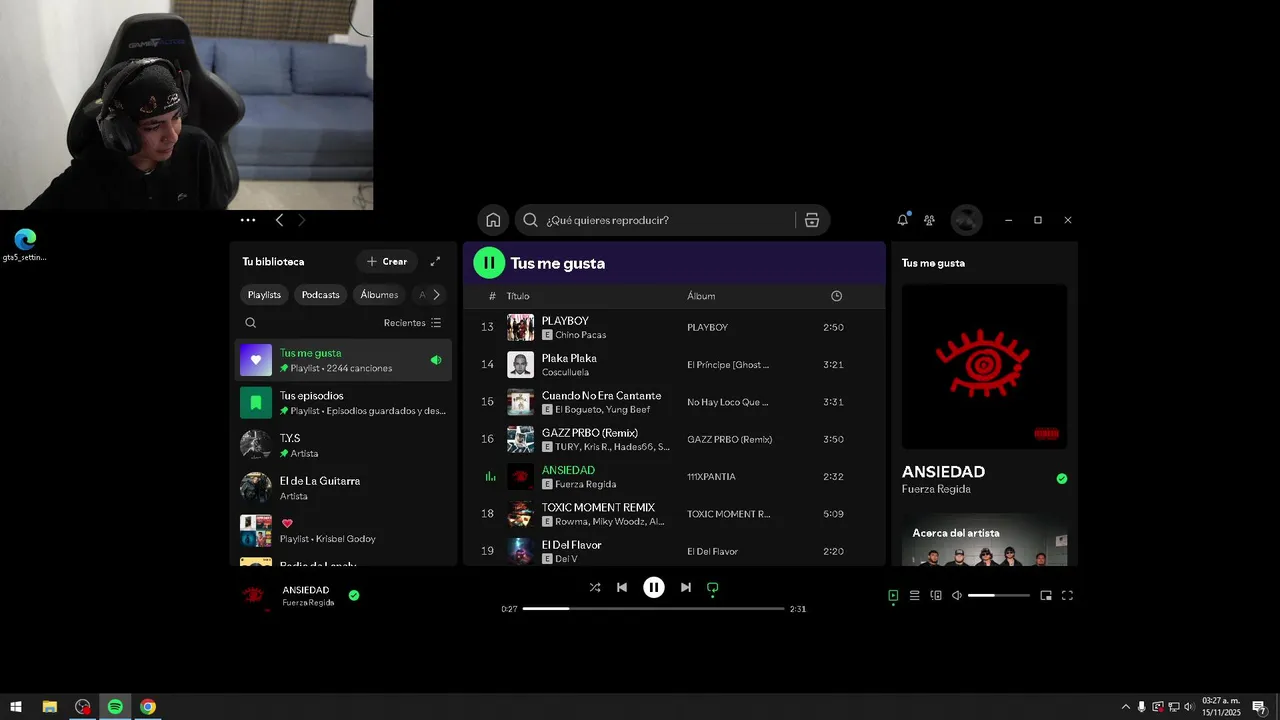Go back with the left arrow
Image resolution: width=1280 pixels, height=720 pixels.
pyautogui.click(x=279, y=220)
